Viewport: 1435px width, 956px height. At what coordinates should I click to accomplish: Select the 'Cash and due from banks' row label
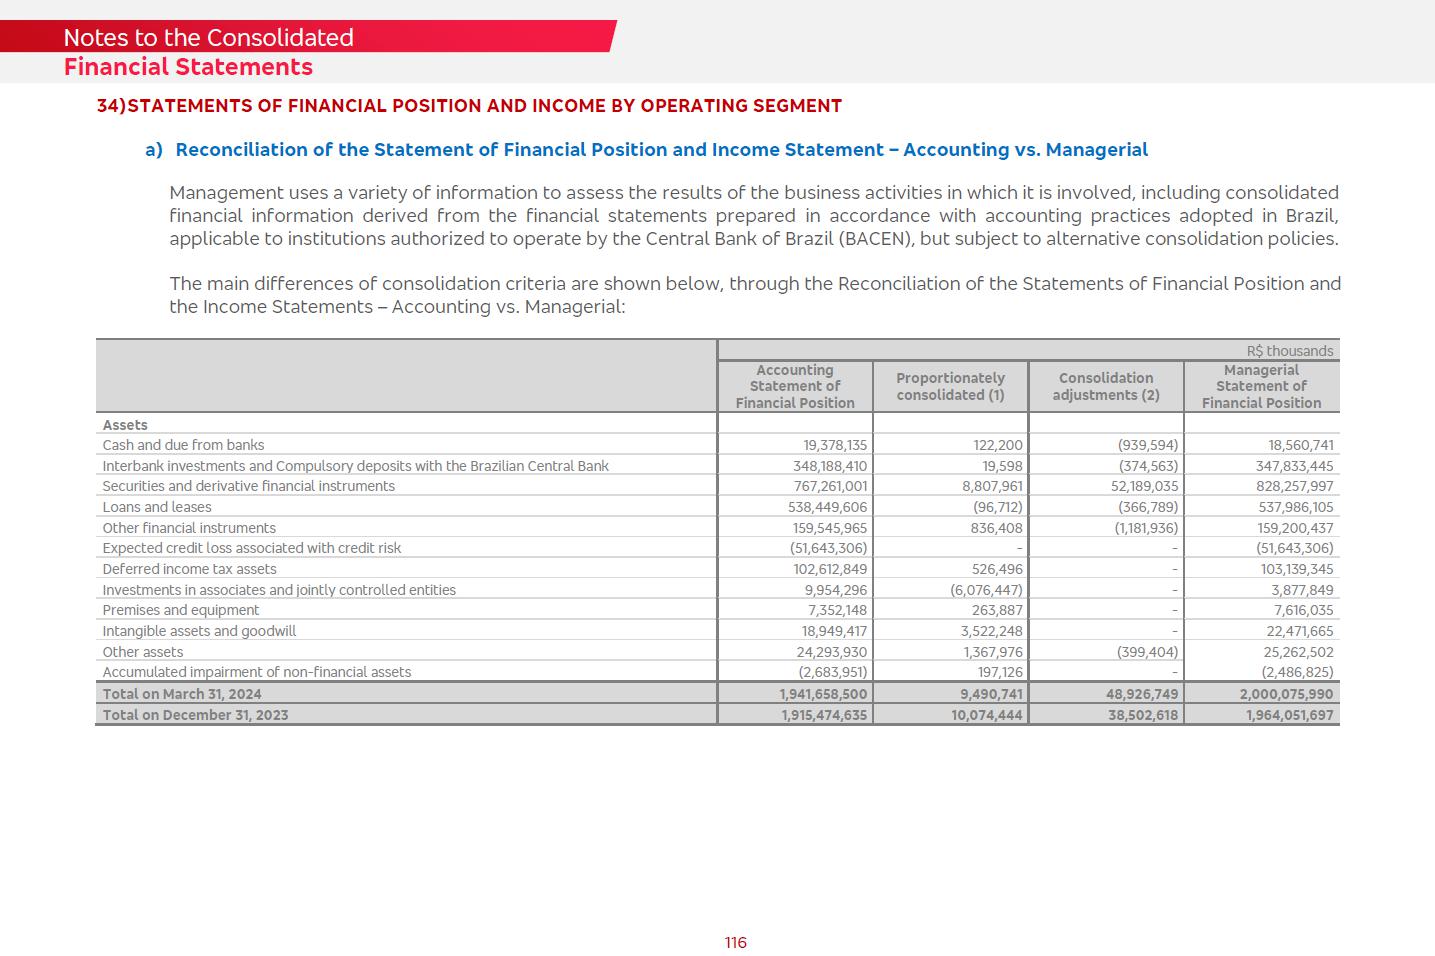pyautogui.click(x=183, y=445)
